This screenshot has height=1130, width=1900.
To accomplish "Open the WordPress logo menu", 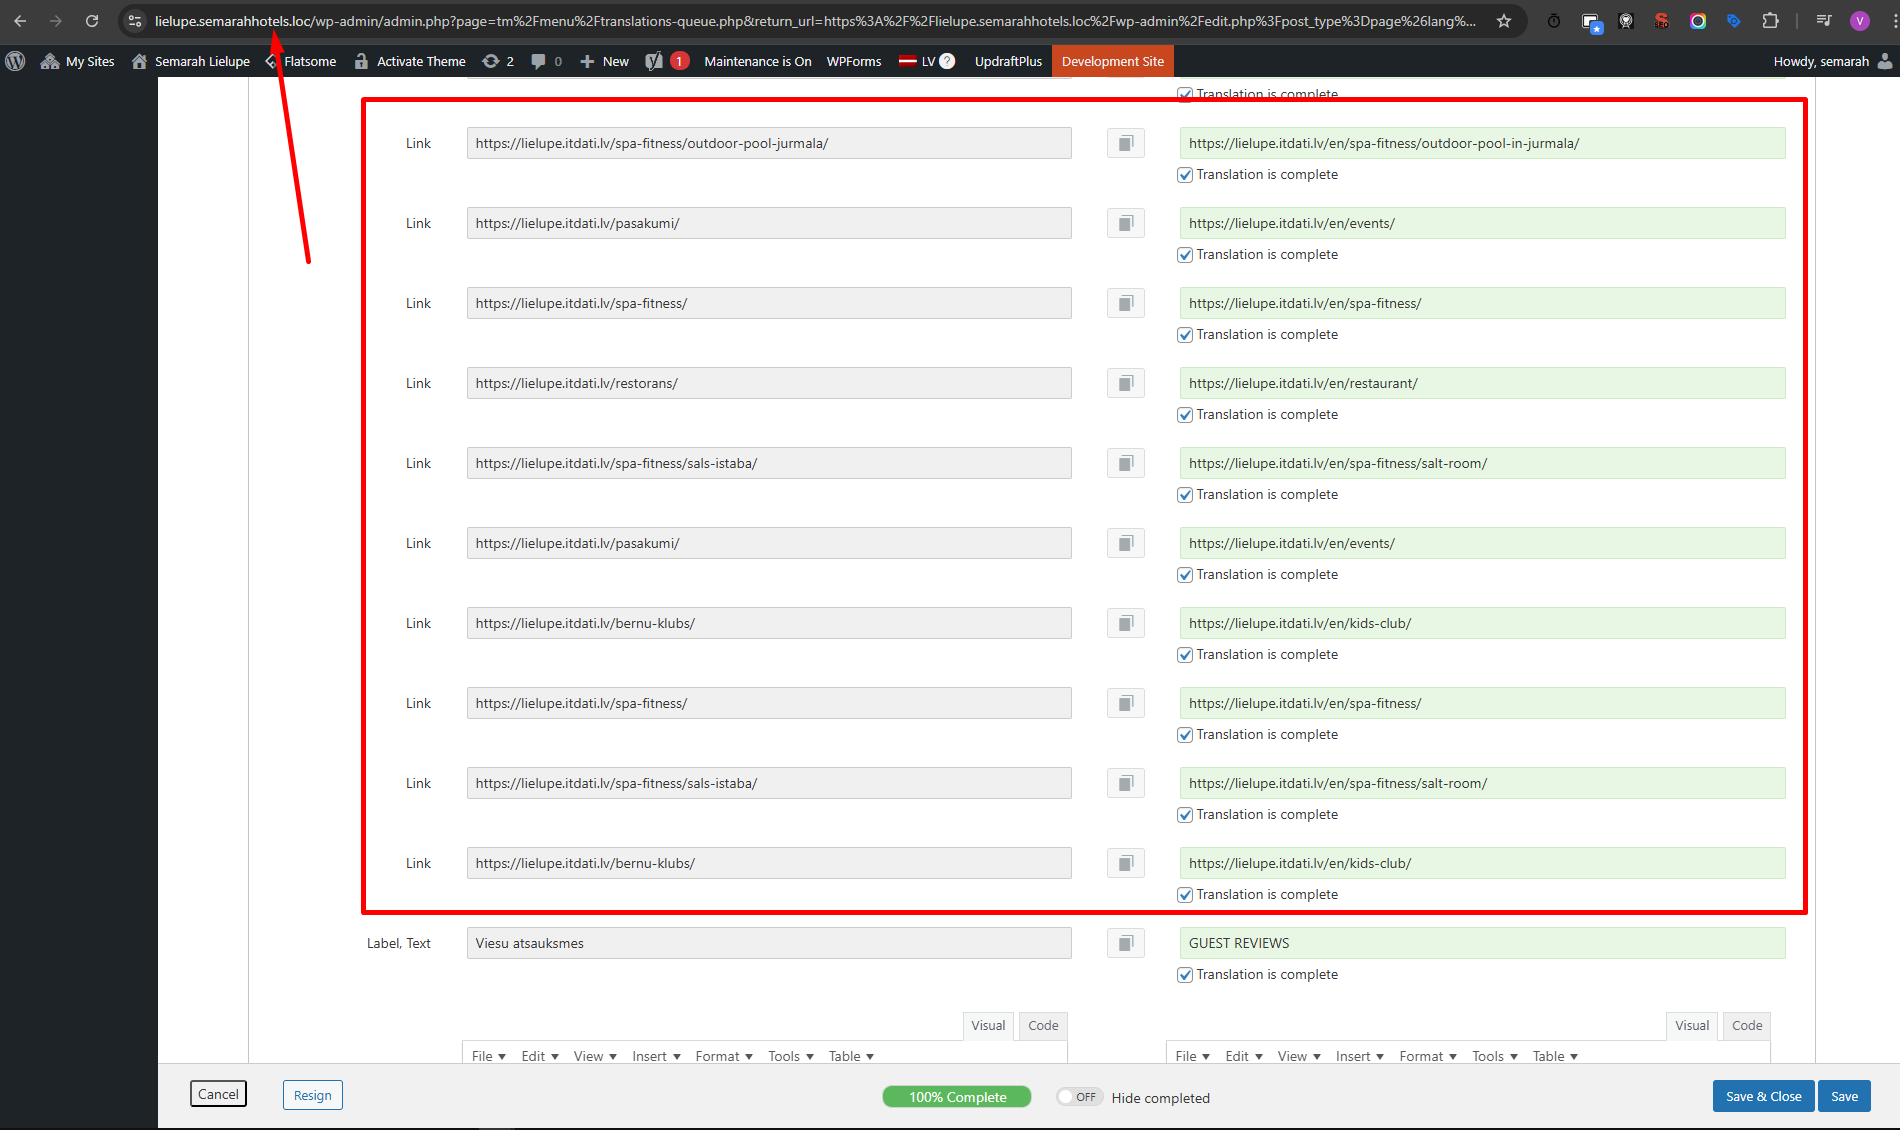I will [15, 61].
